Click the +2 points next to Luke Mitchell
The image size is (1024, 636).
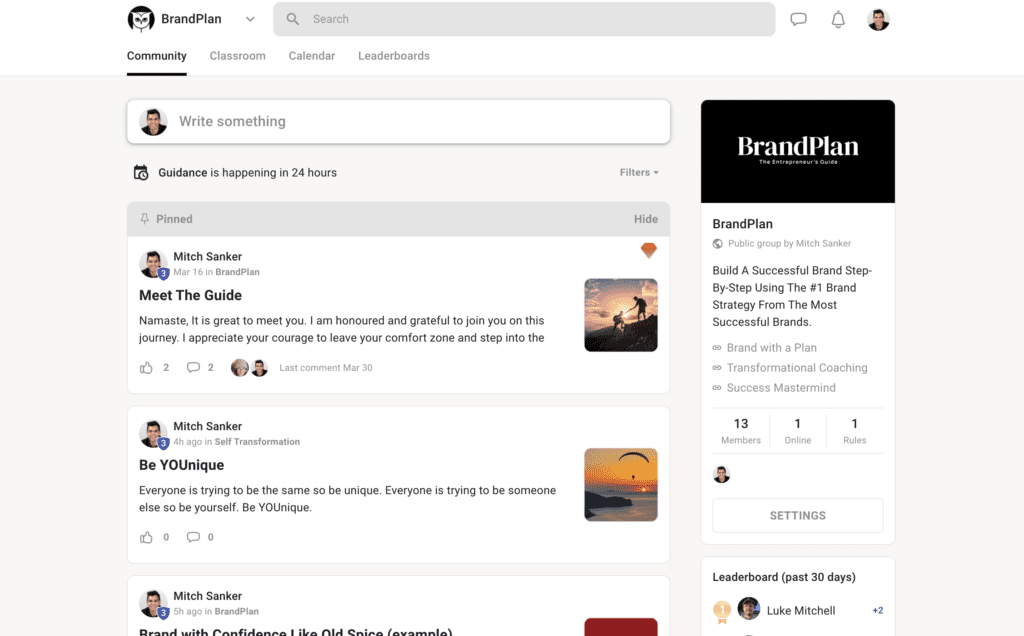(878, 611)
